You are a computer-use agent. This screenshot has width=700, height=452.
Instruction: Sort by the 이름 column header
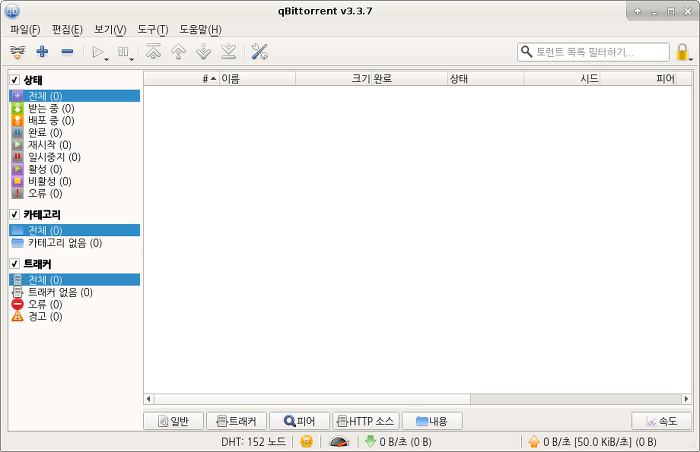[x=258, y=79]
